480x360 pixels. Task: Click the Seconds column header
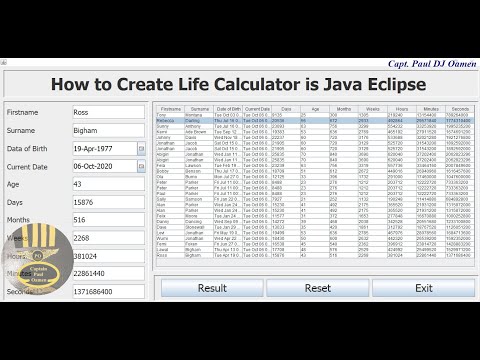click(x=460, y=109)
